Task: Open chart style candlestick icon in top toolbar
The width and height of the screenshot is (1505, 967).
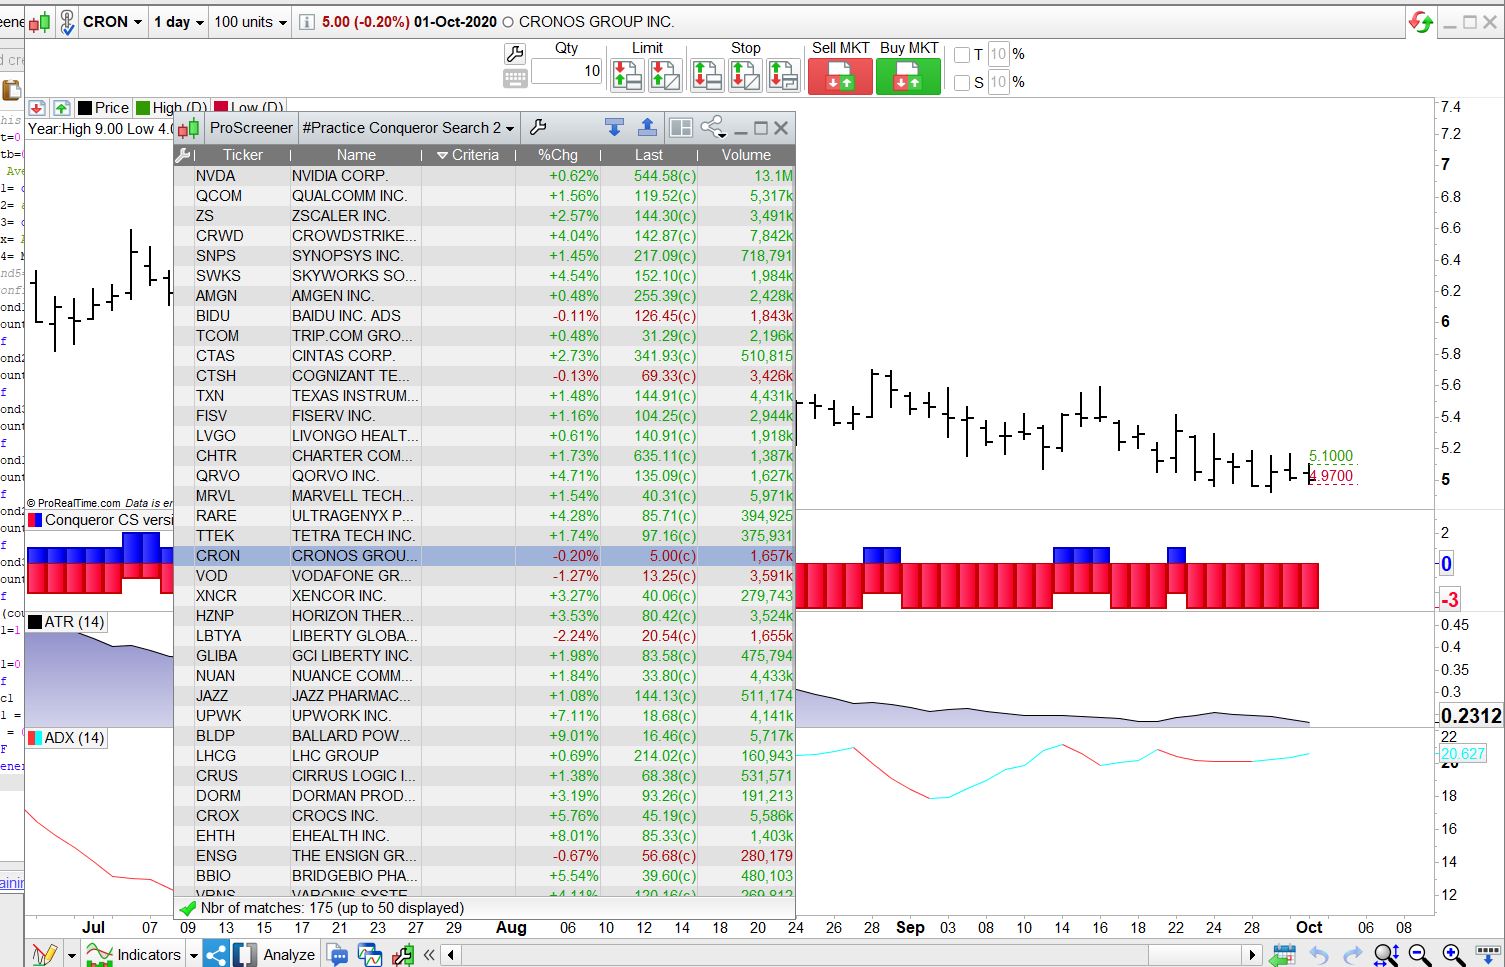Action: pos(40,22)
